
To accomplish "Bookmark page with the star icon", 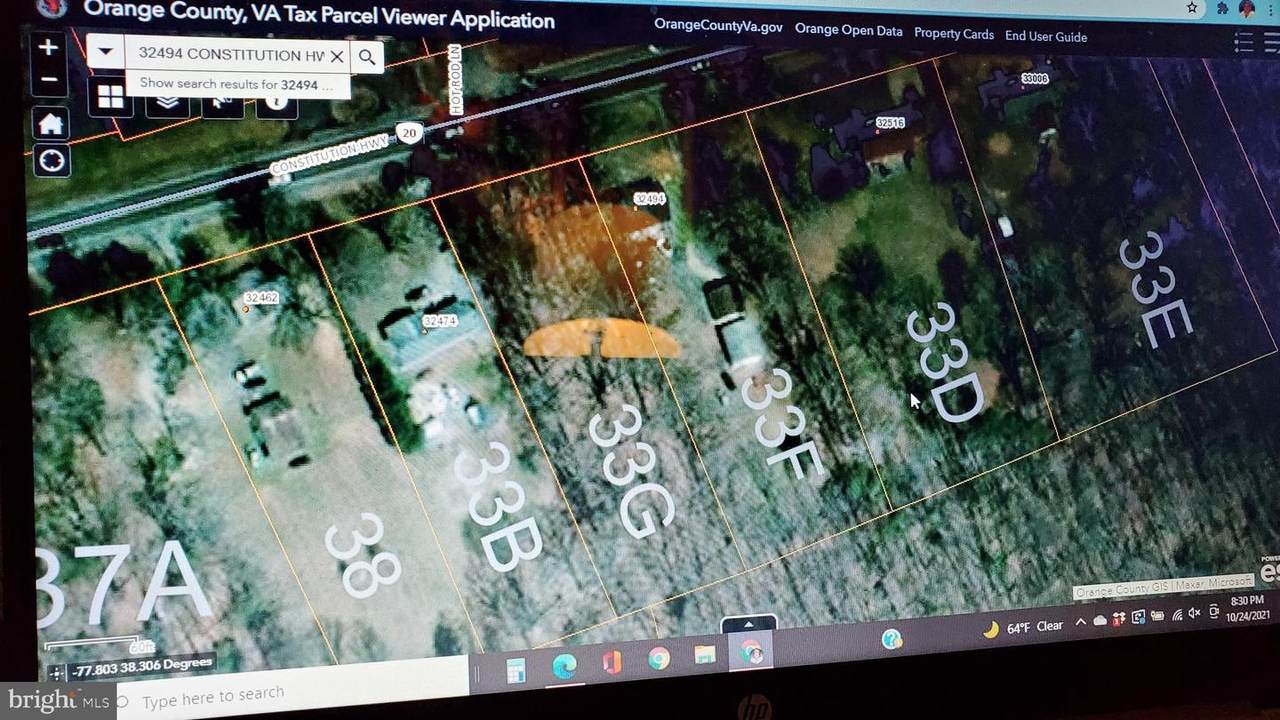I will pos(1192,7).
